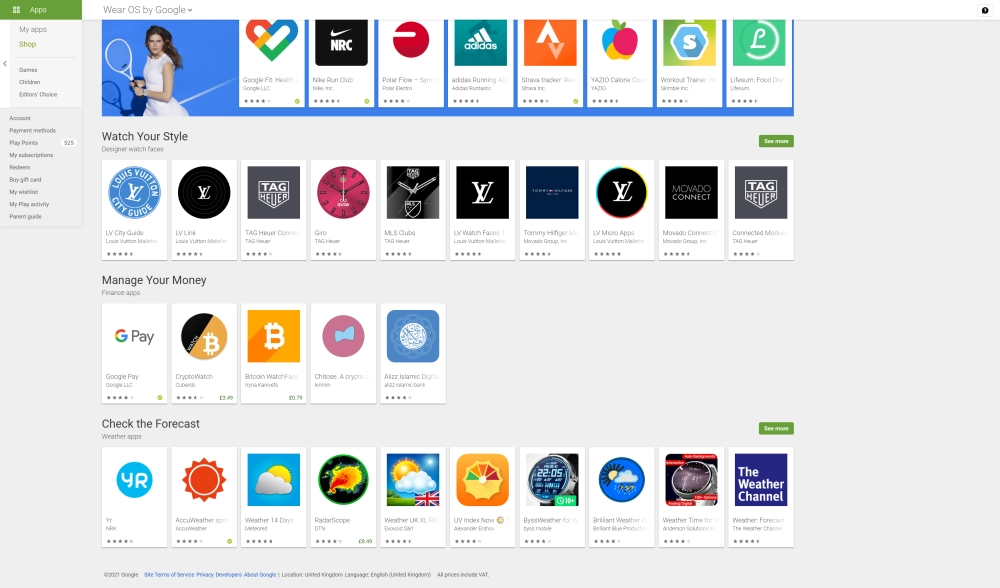Open the Giro watch face icon
Viewport: 1000px width, 588px height.
(x=343, y=192)
